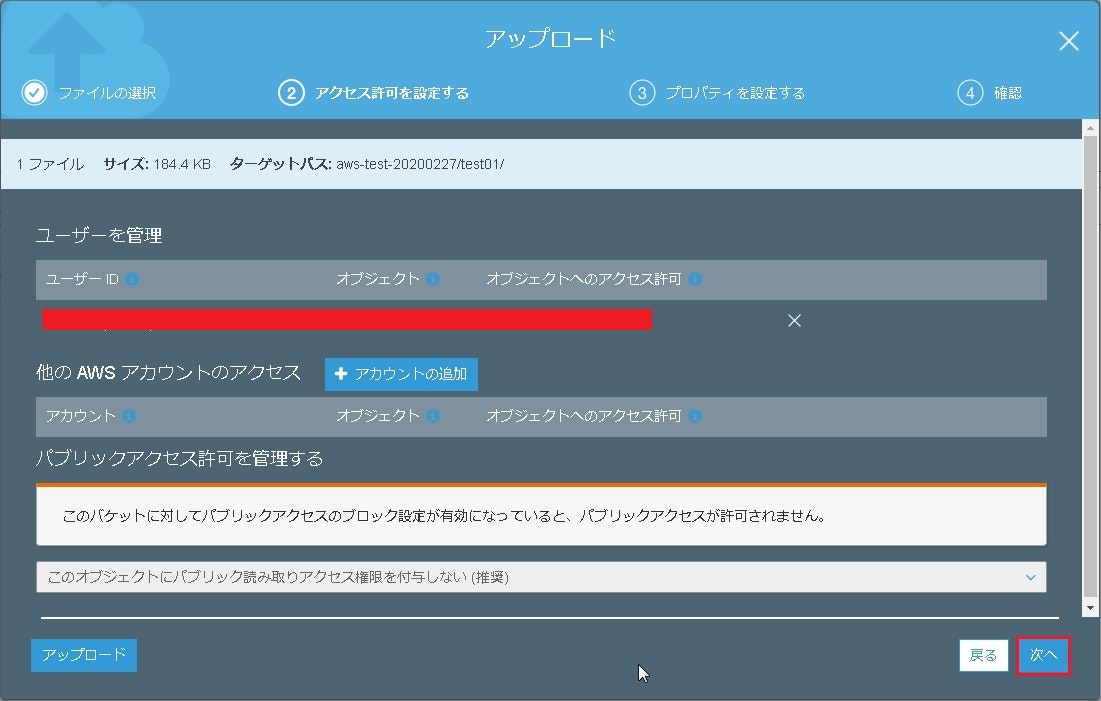Click the アップロード button at bottom left
1101x701 pixels.
84,655
